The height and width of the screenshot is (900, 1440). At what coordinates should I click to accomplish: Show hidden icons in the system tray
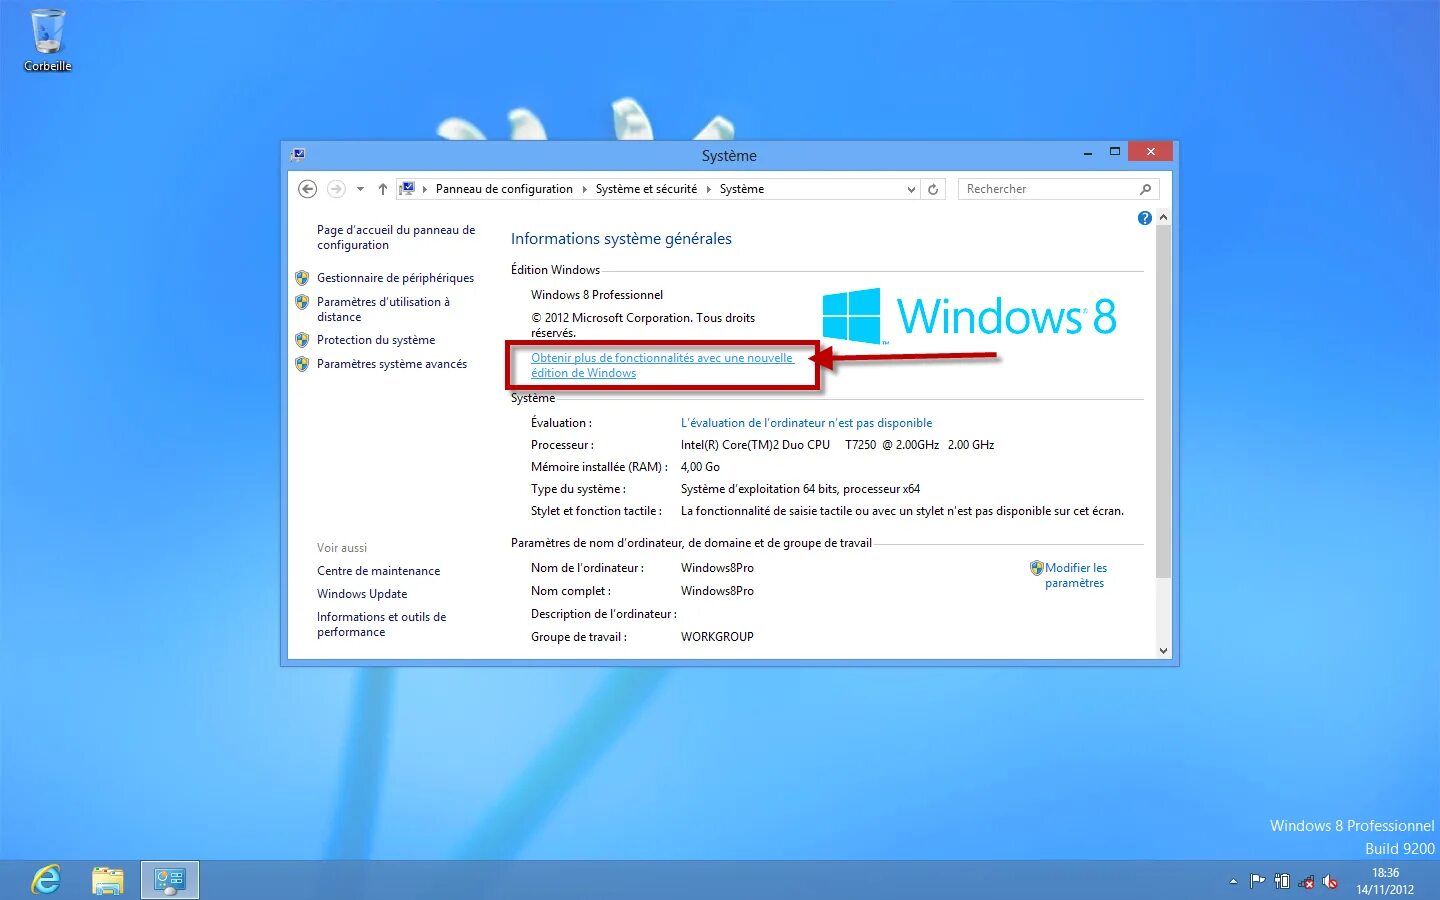pyautogui.click(x=1233, y=882)
